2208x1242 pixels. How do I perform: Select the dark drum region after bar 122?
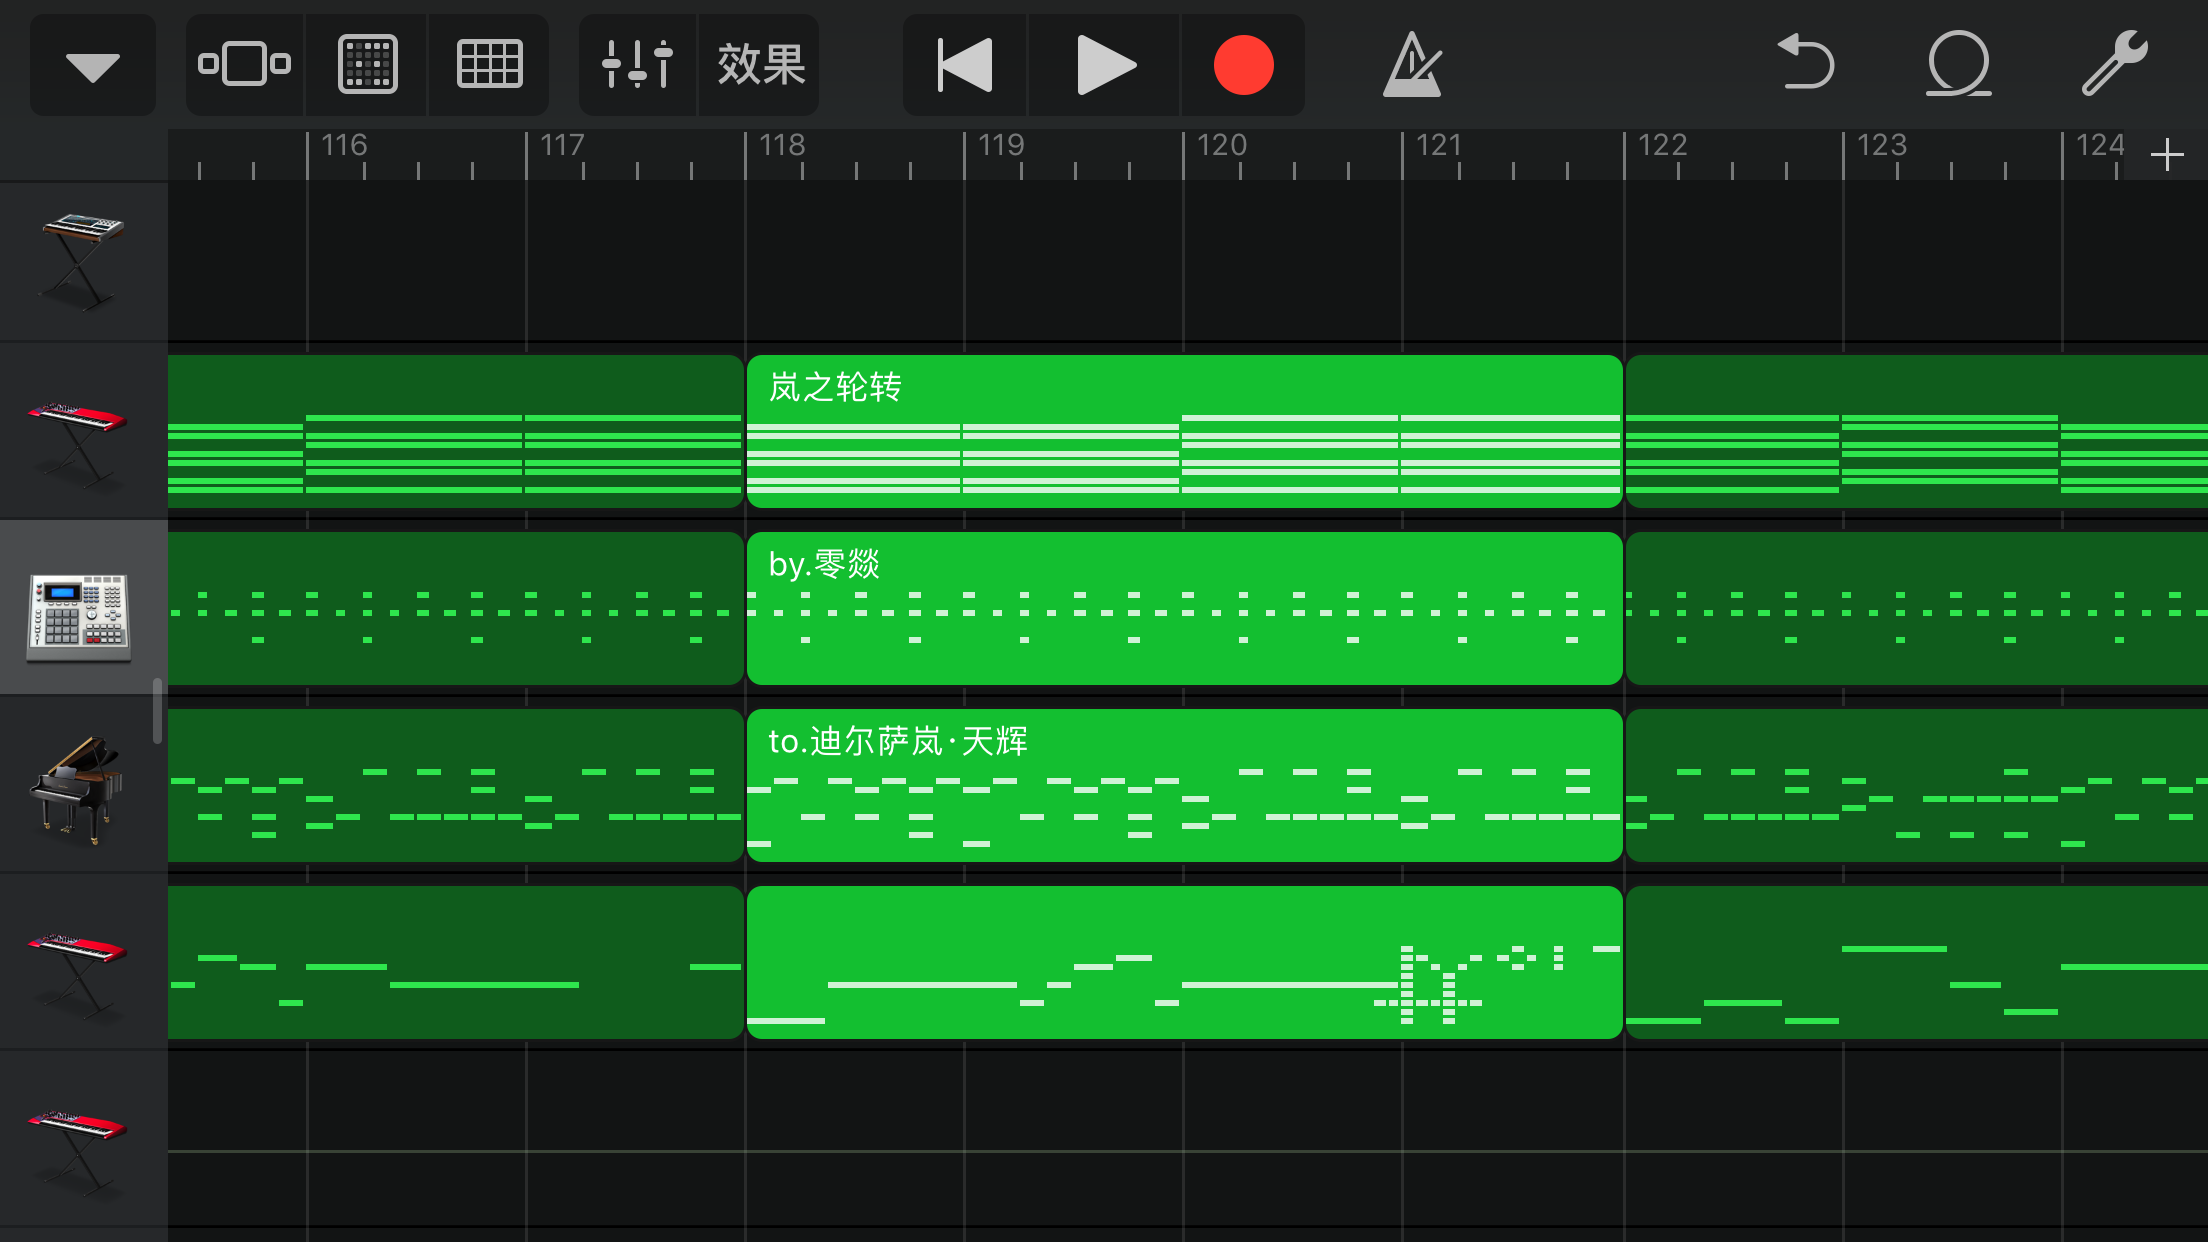(1916, 608)
